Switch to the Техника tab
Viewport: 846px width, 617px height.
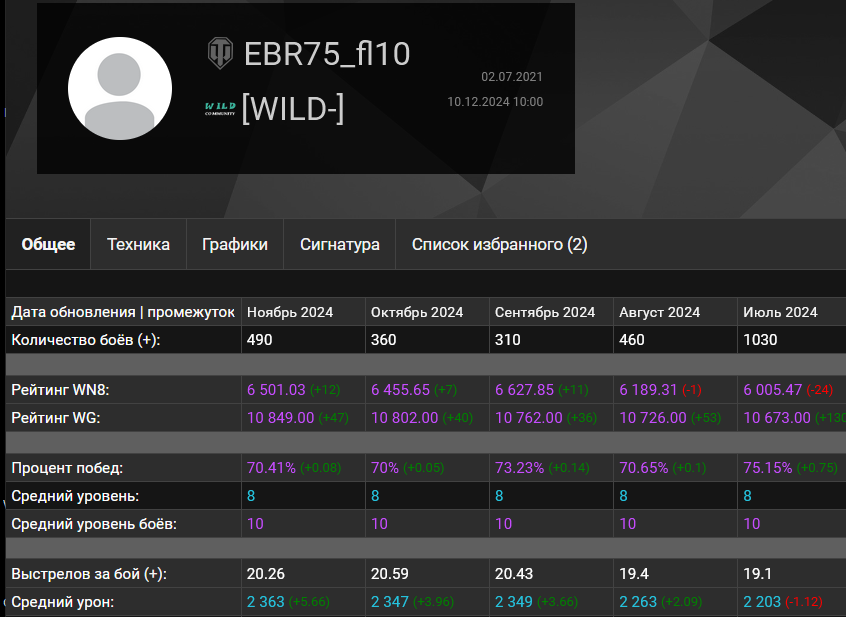click(x=138, y=244)
